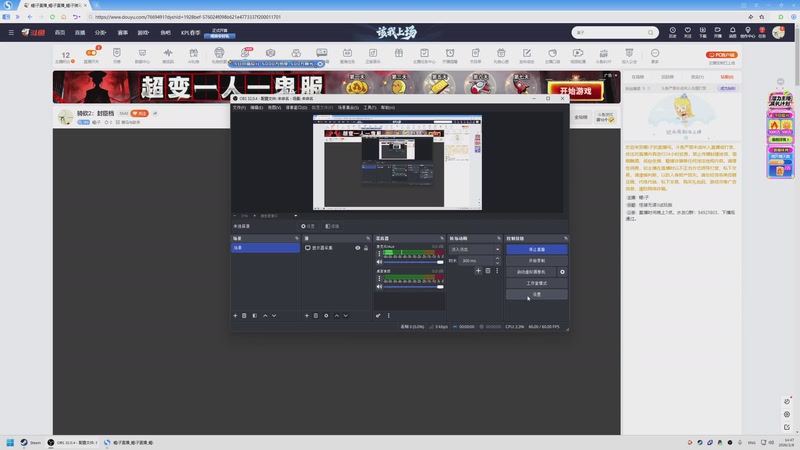
Task: Click the Douyu logo in the site header
Action: (33, 32)
